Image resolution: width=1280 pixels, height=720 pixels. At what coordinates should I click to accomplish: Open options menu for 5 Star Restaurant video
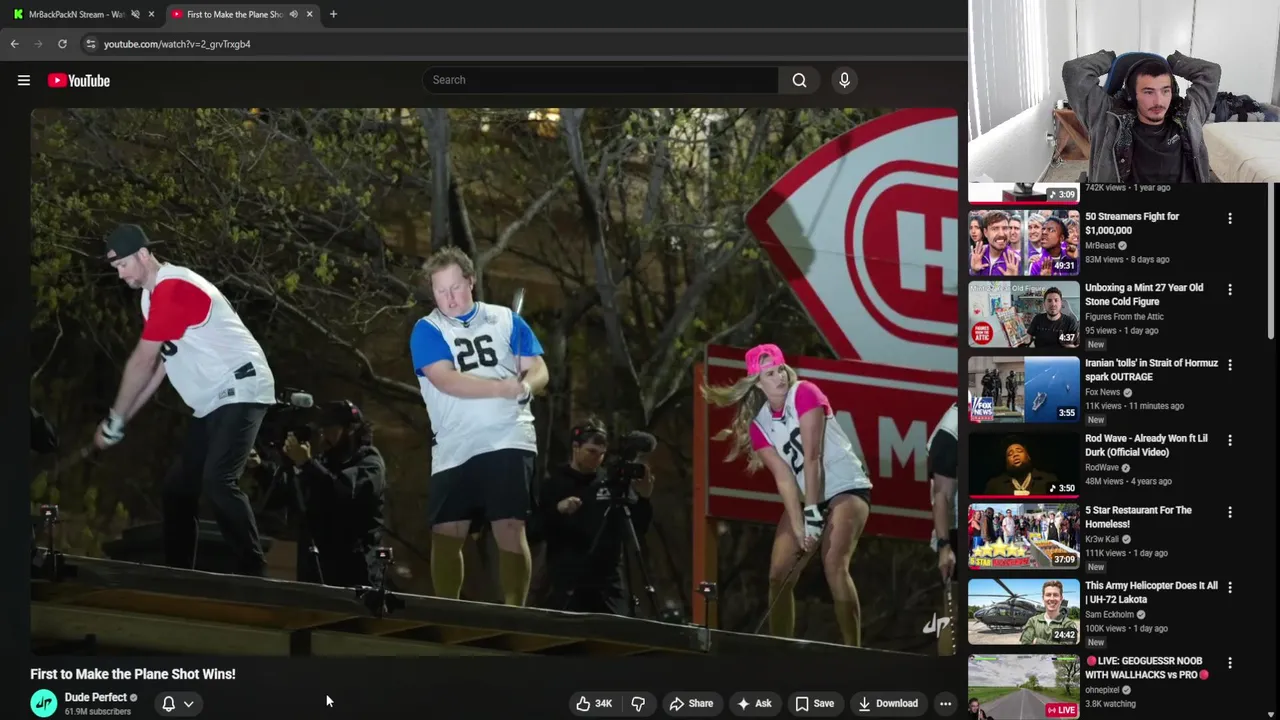click(x=1230, y=512)
